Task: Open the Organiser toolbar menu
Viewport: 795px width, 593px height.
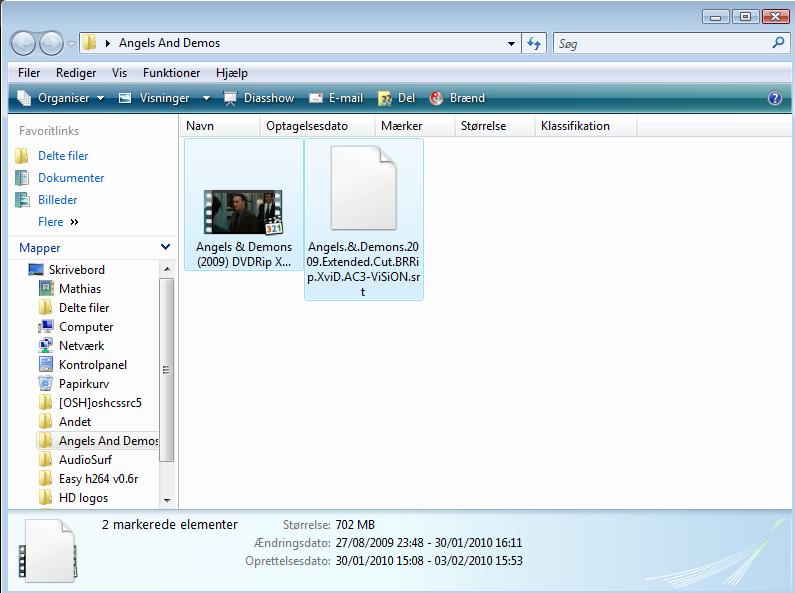Action: tap(60, 98)
